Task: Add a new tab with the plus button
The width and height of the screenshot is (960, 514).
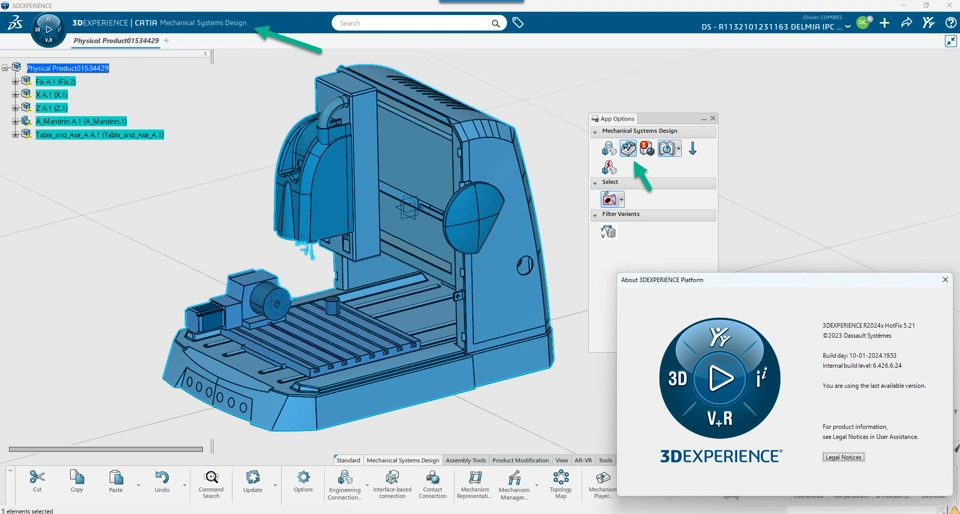Action: click(166, 40)
